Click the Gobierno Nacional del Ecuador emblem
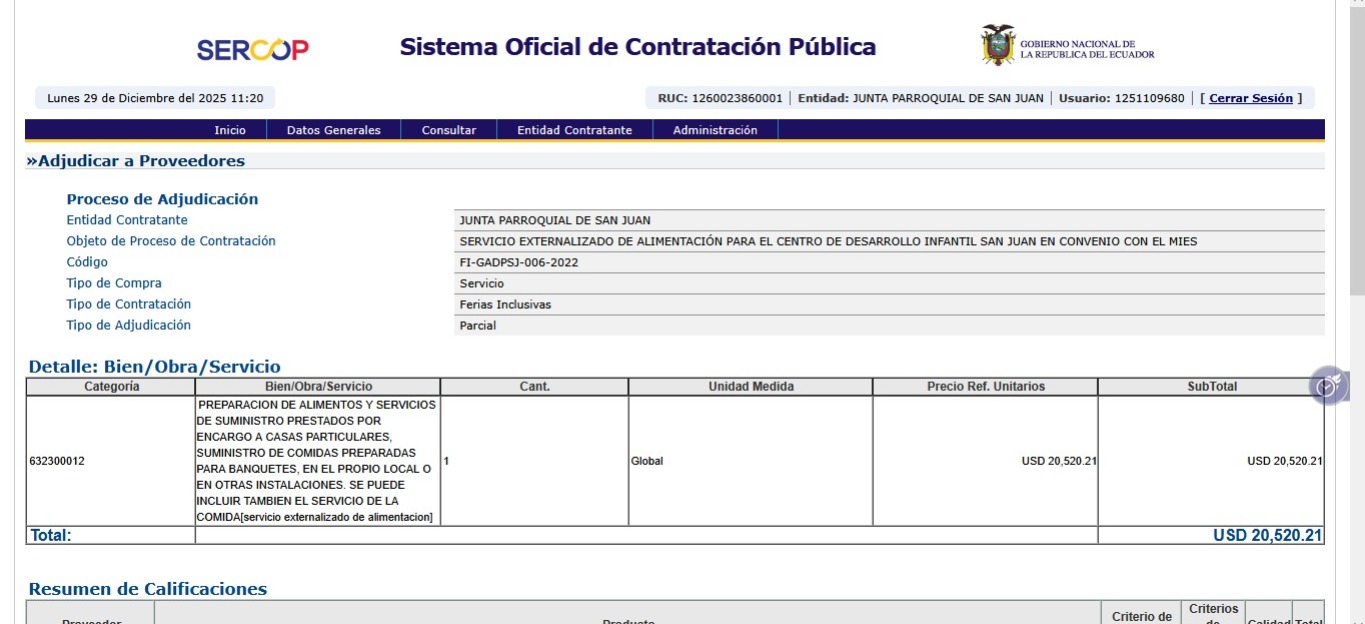Image resolution: width=1365 pixels, height=624 pixels. click(x=997, y=46)
